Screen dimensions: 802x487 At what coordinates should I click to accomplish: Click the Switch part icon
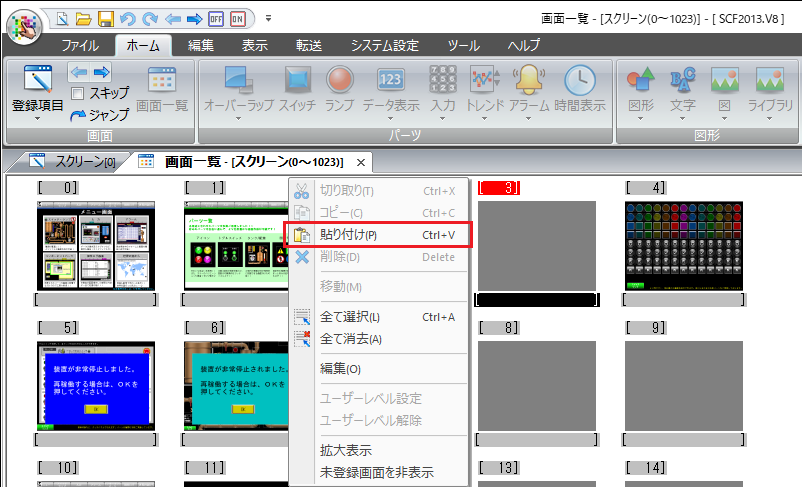pyautogui.click(x=297, y=80)
